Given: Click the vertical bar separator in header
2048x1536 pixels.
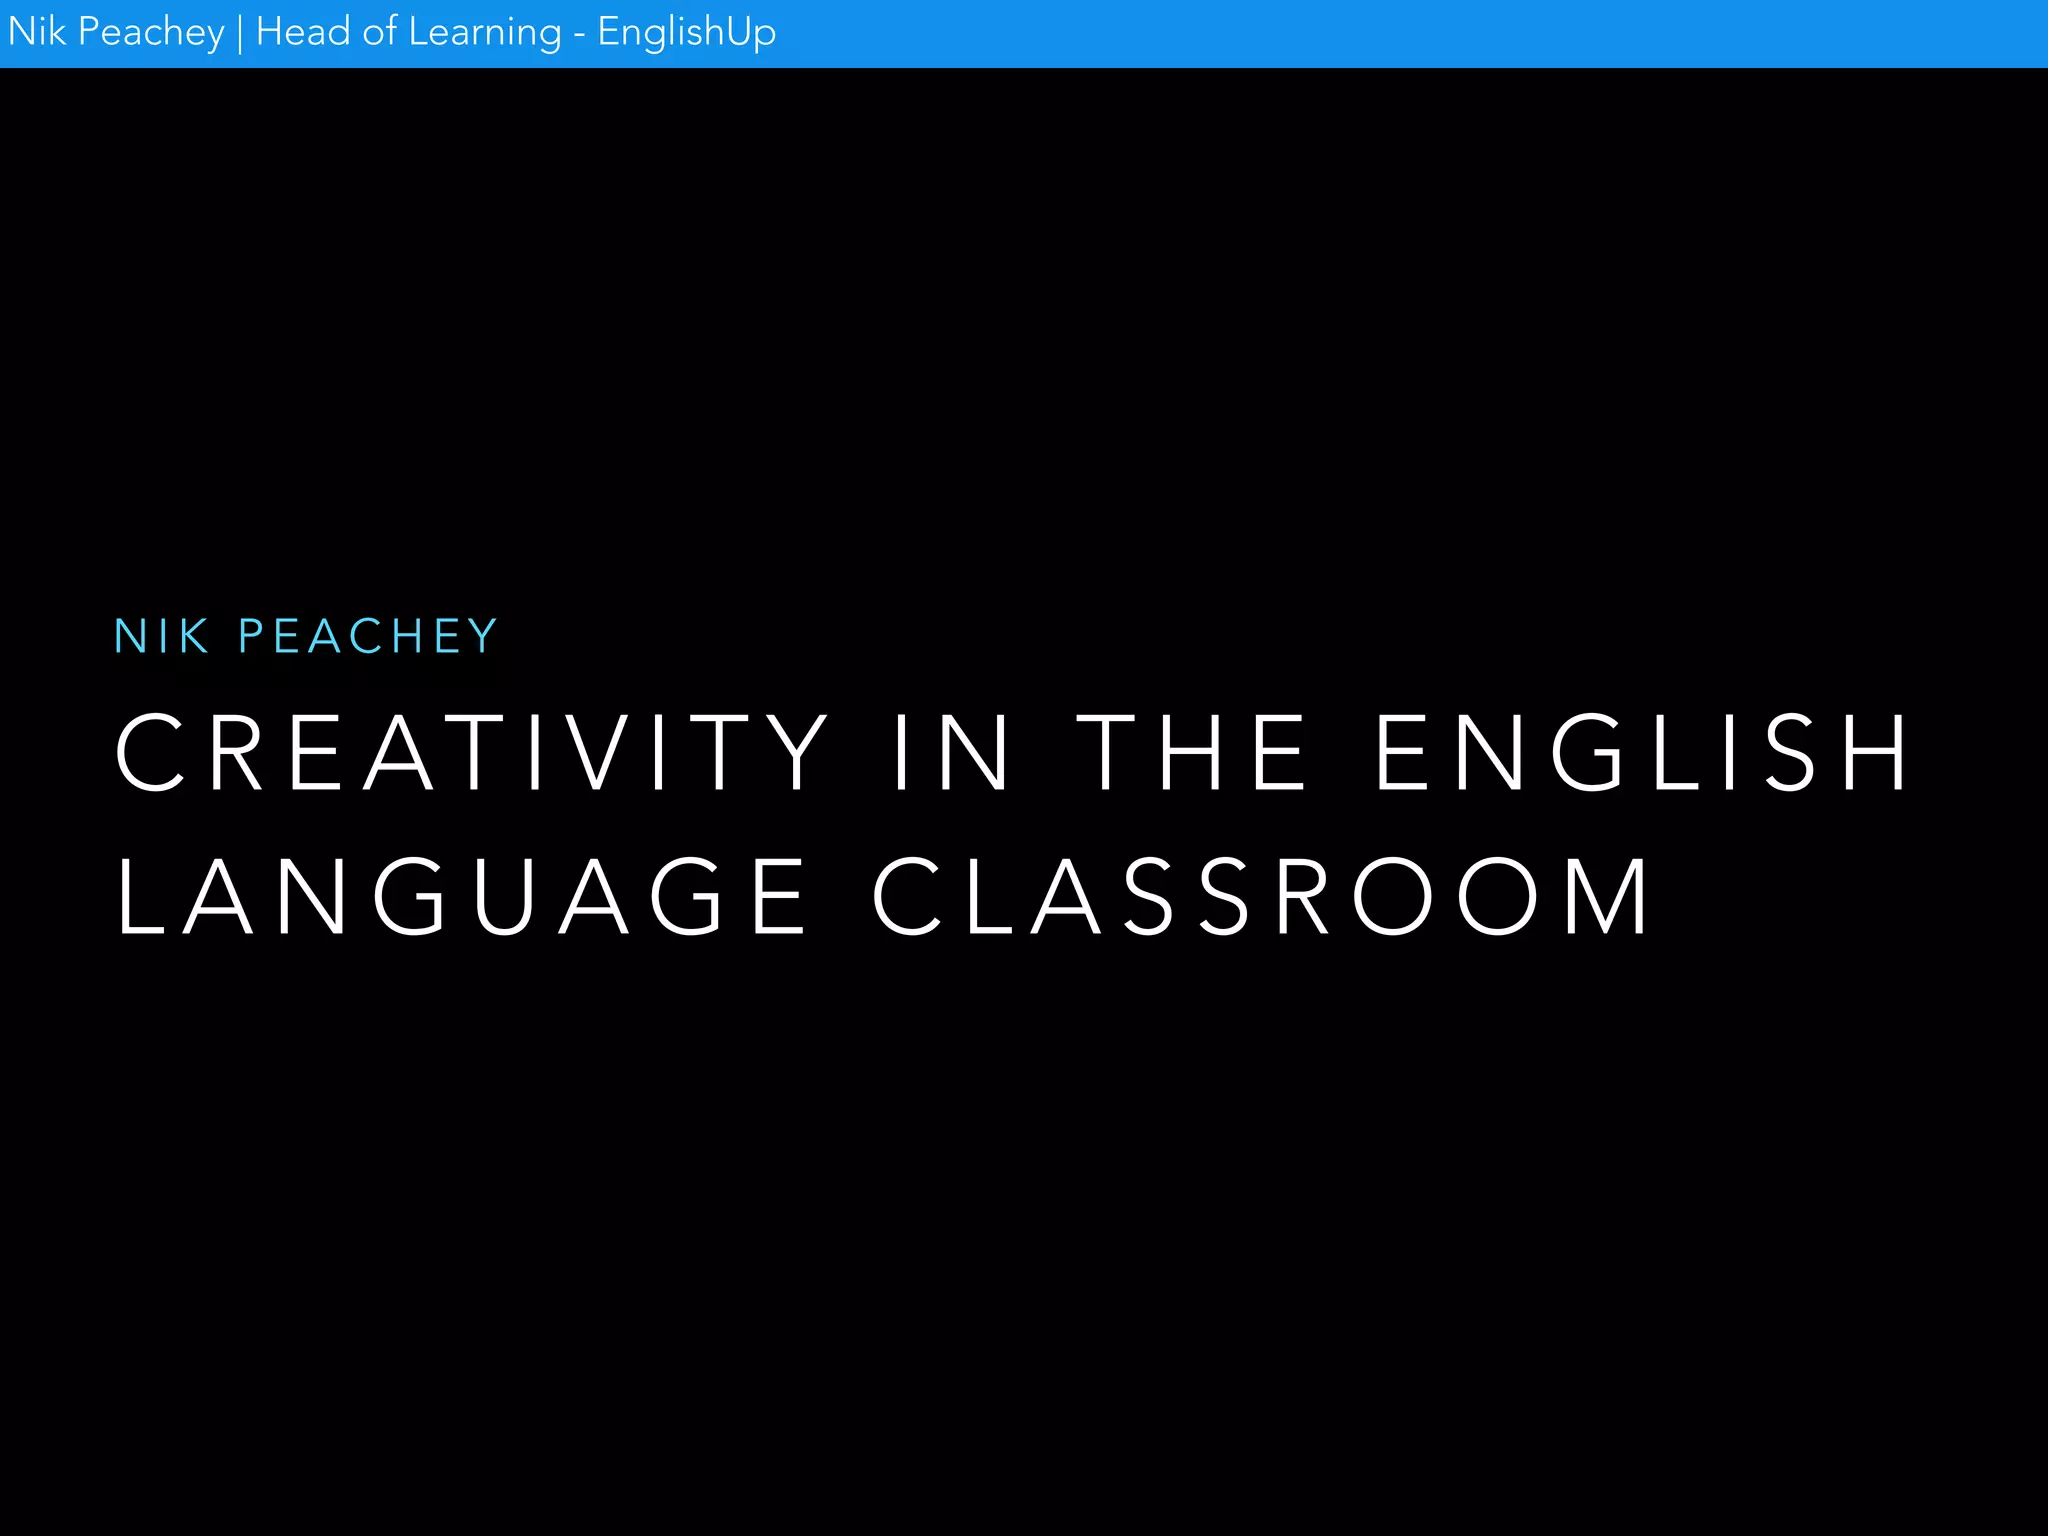Looking at the screenshot, I should click(240, 33).
